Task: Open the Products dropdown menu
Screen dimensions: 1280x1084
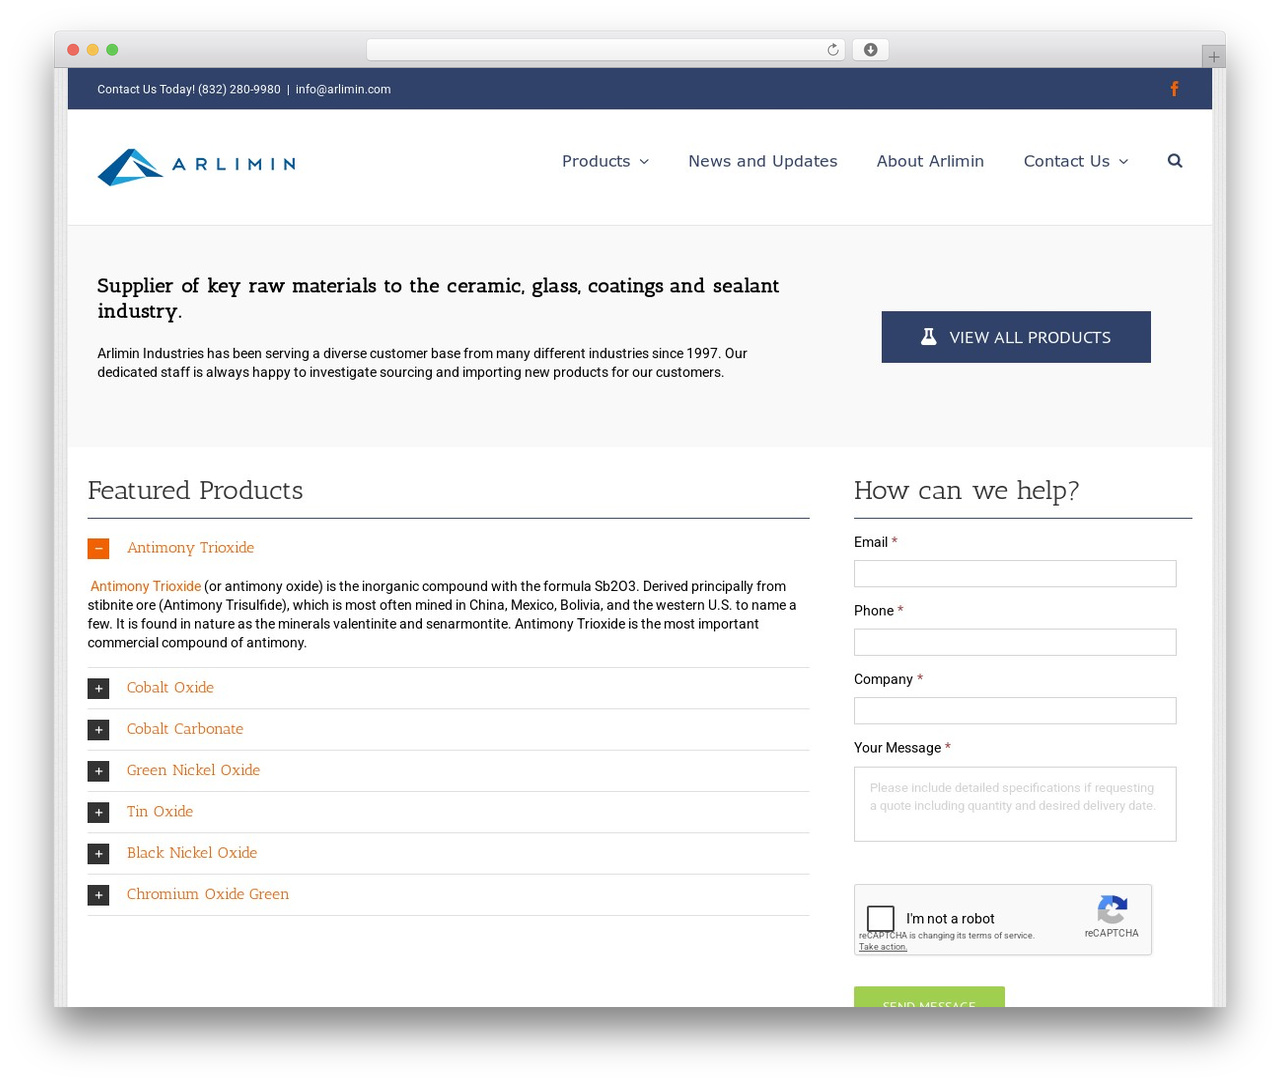Action: (x=605, y=161)
